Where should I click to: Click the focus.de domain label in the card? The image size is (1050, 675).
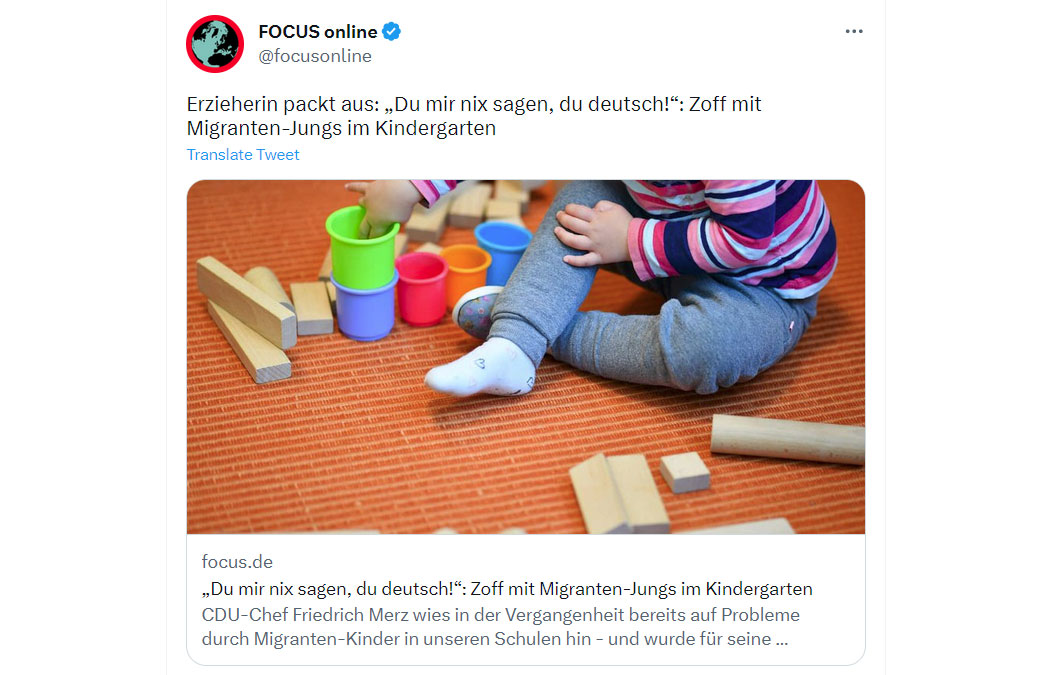237,562
